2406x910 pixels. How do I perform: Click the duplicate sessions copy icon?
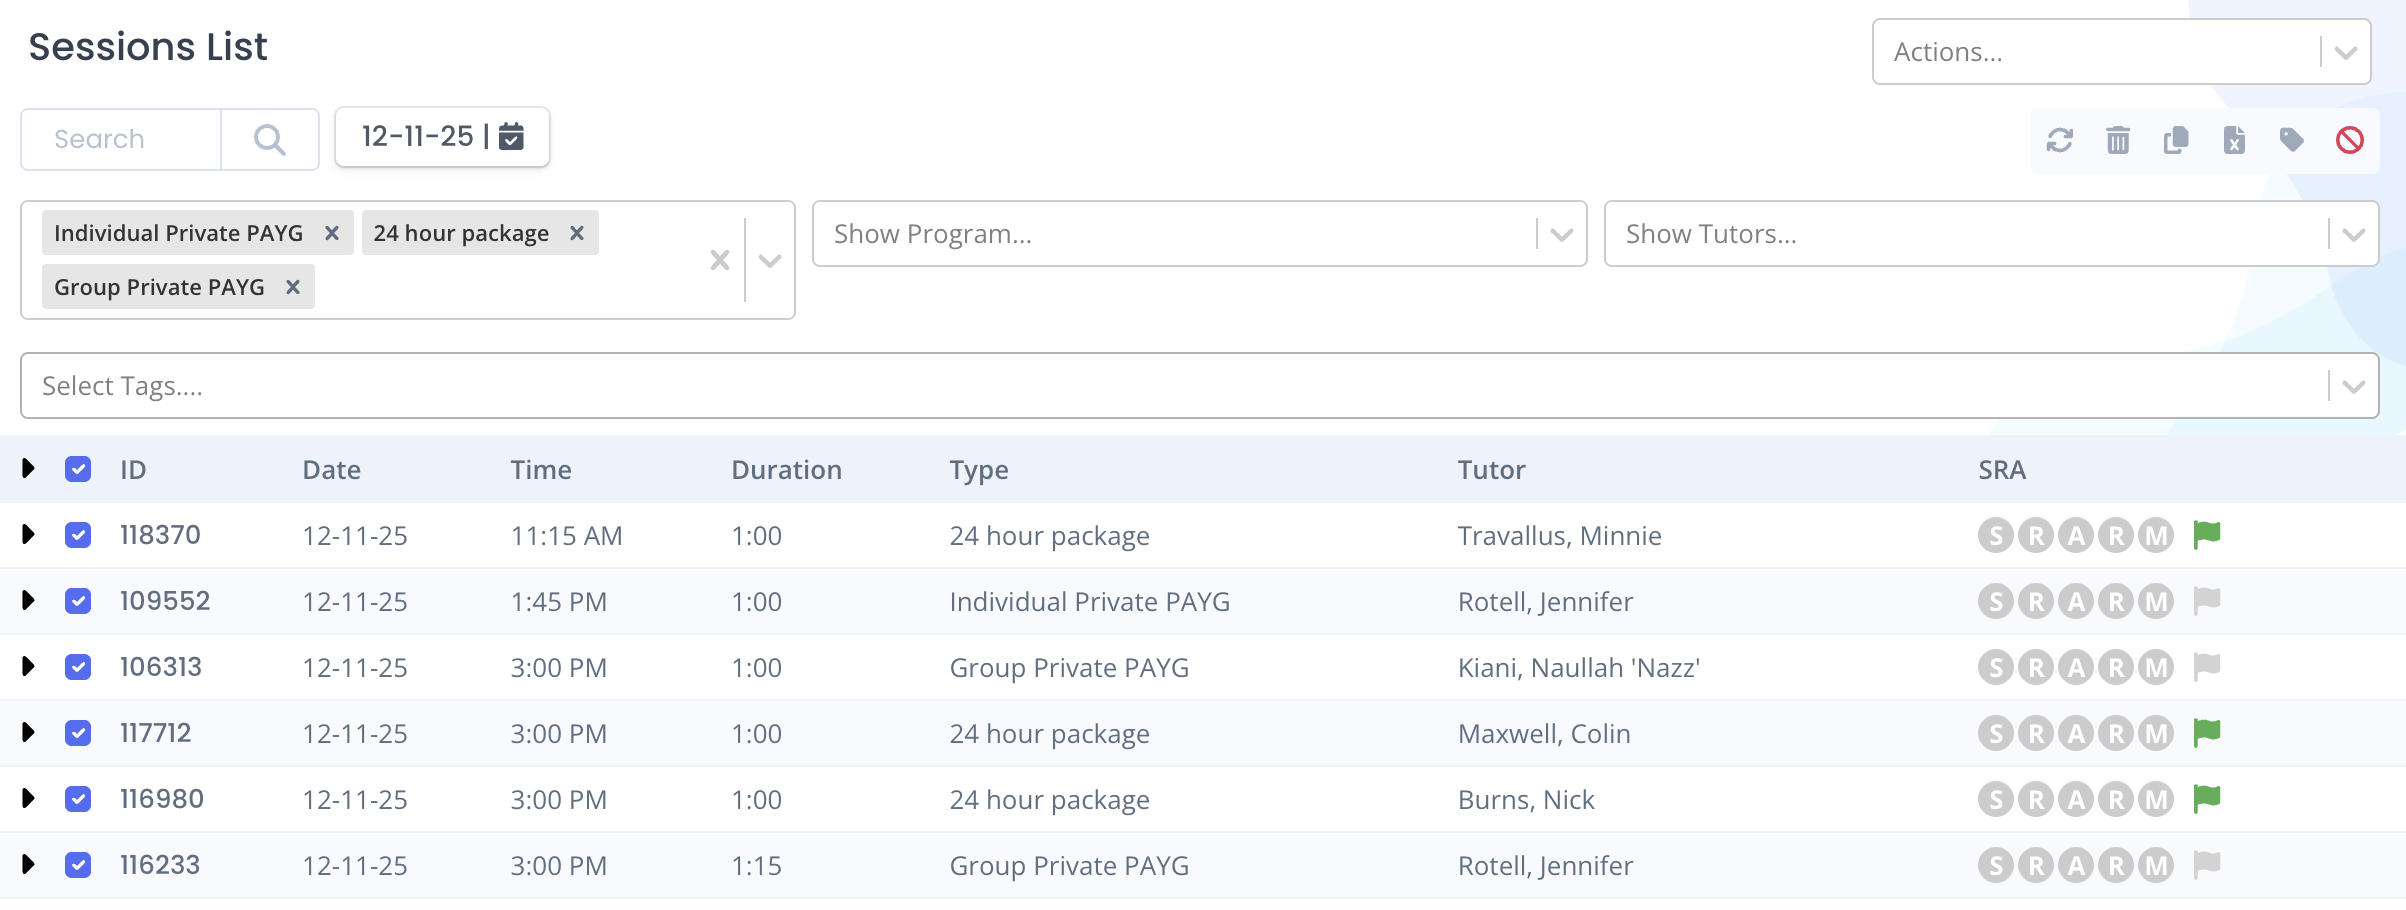[2175, 140]
